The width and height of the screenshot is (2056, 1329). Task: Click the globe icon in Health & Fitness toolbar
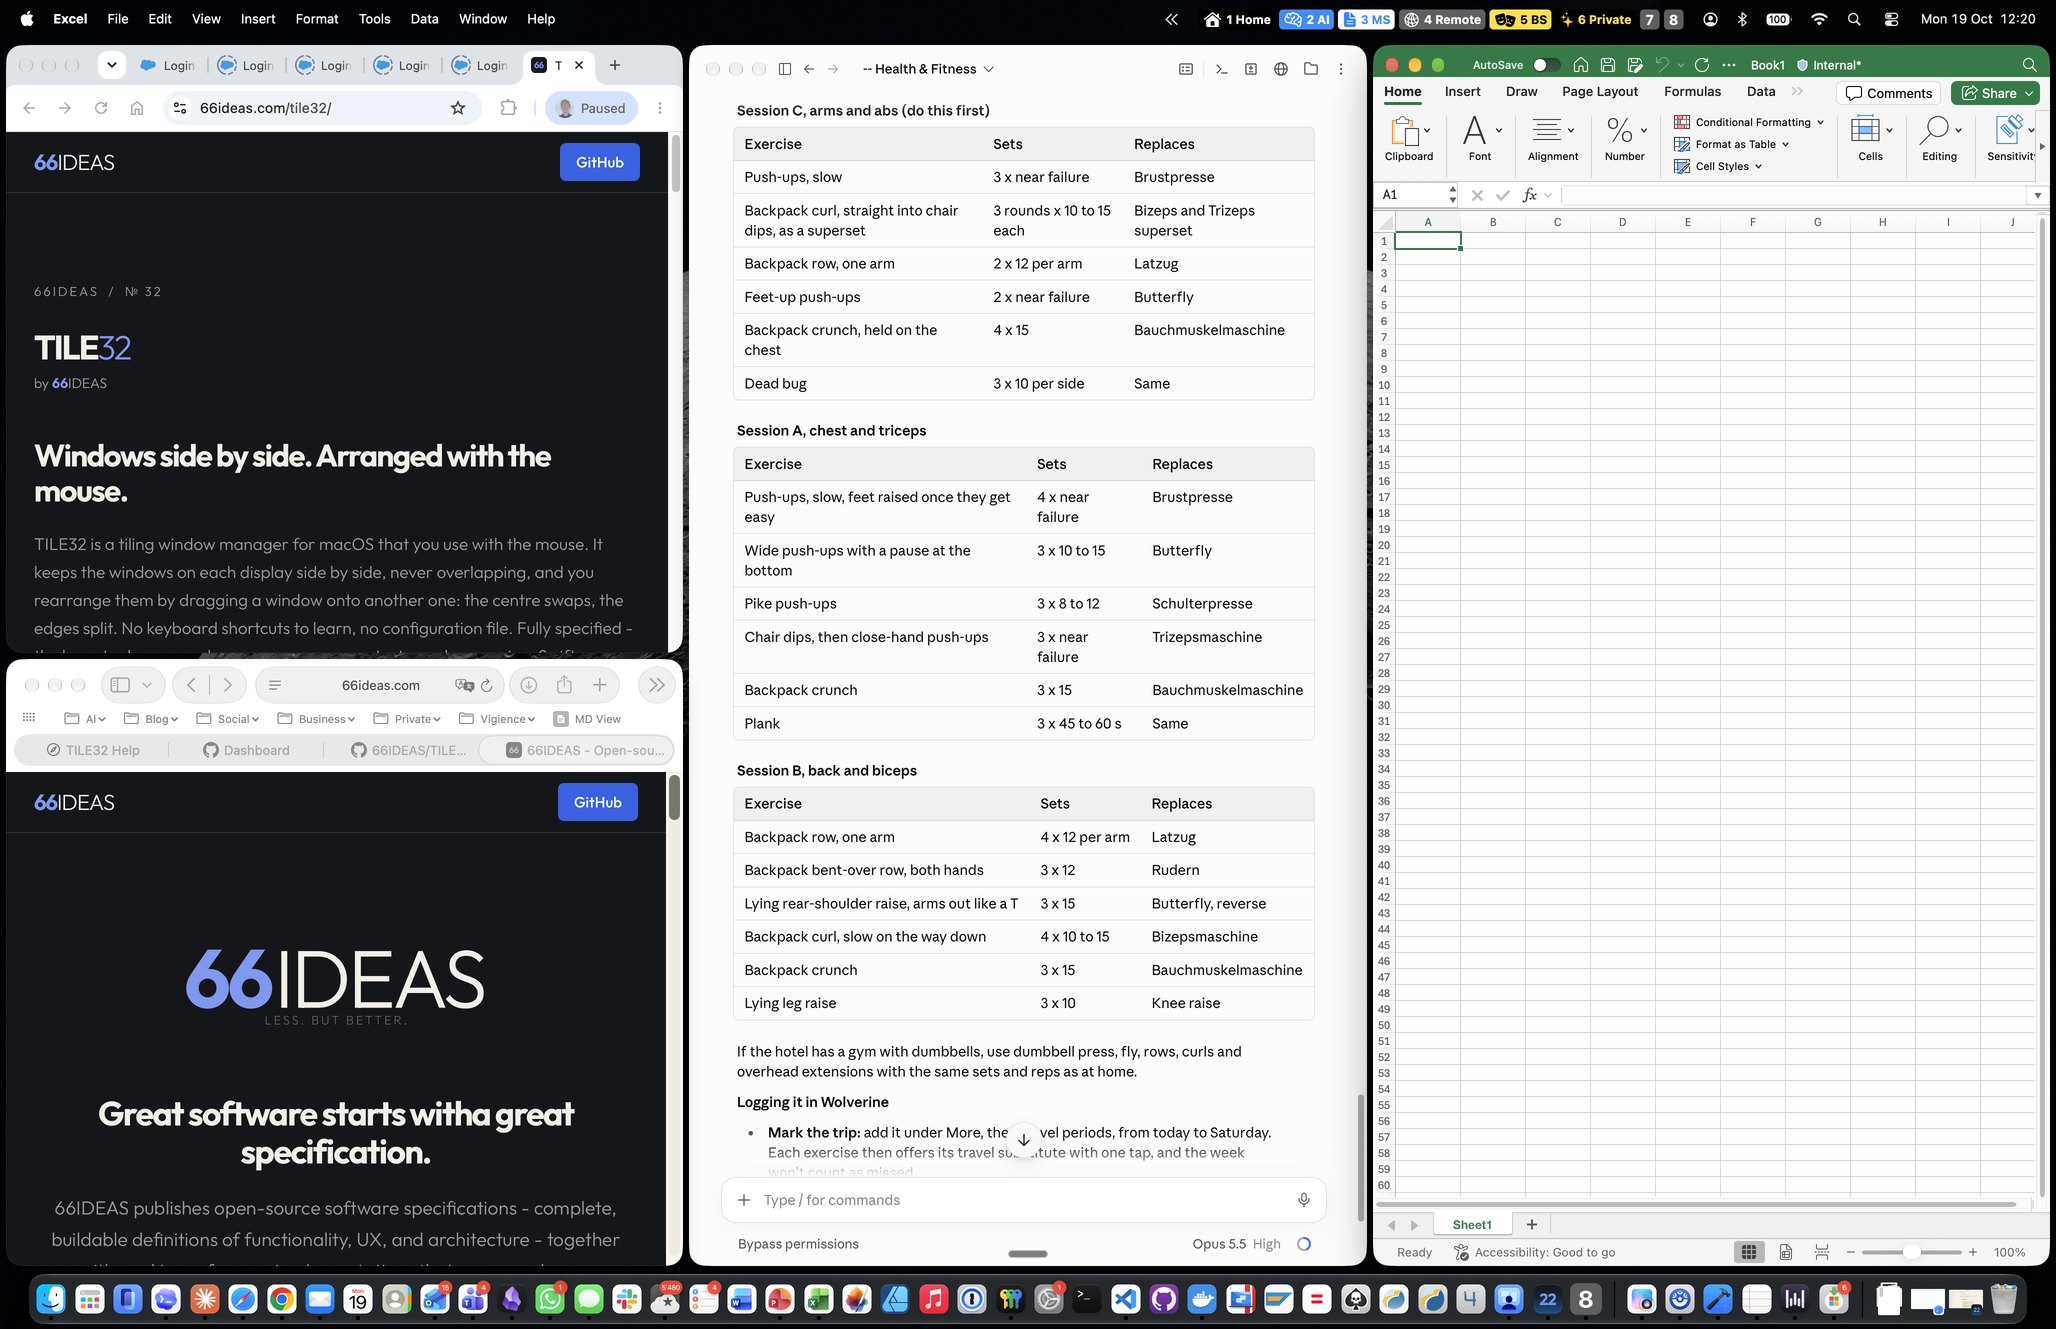point(1281,69)
